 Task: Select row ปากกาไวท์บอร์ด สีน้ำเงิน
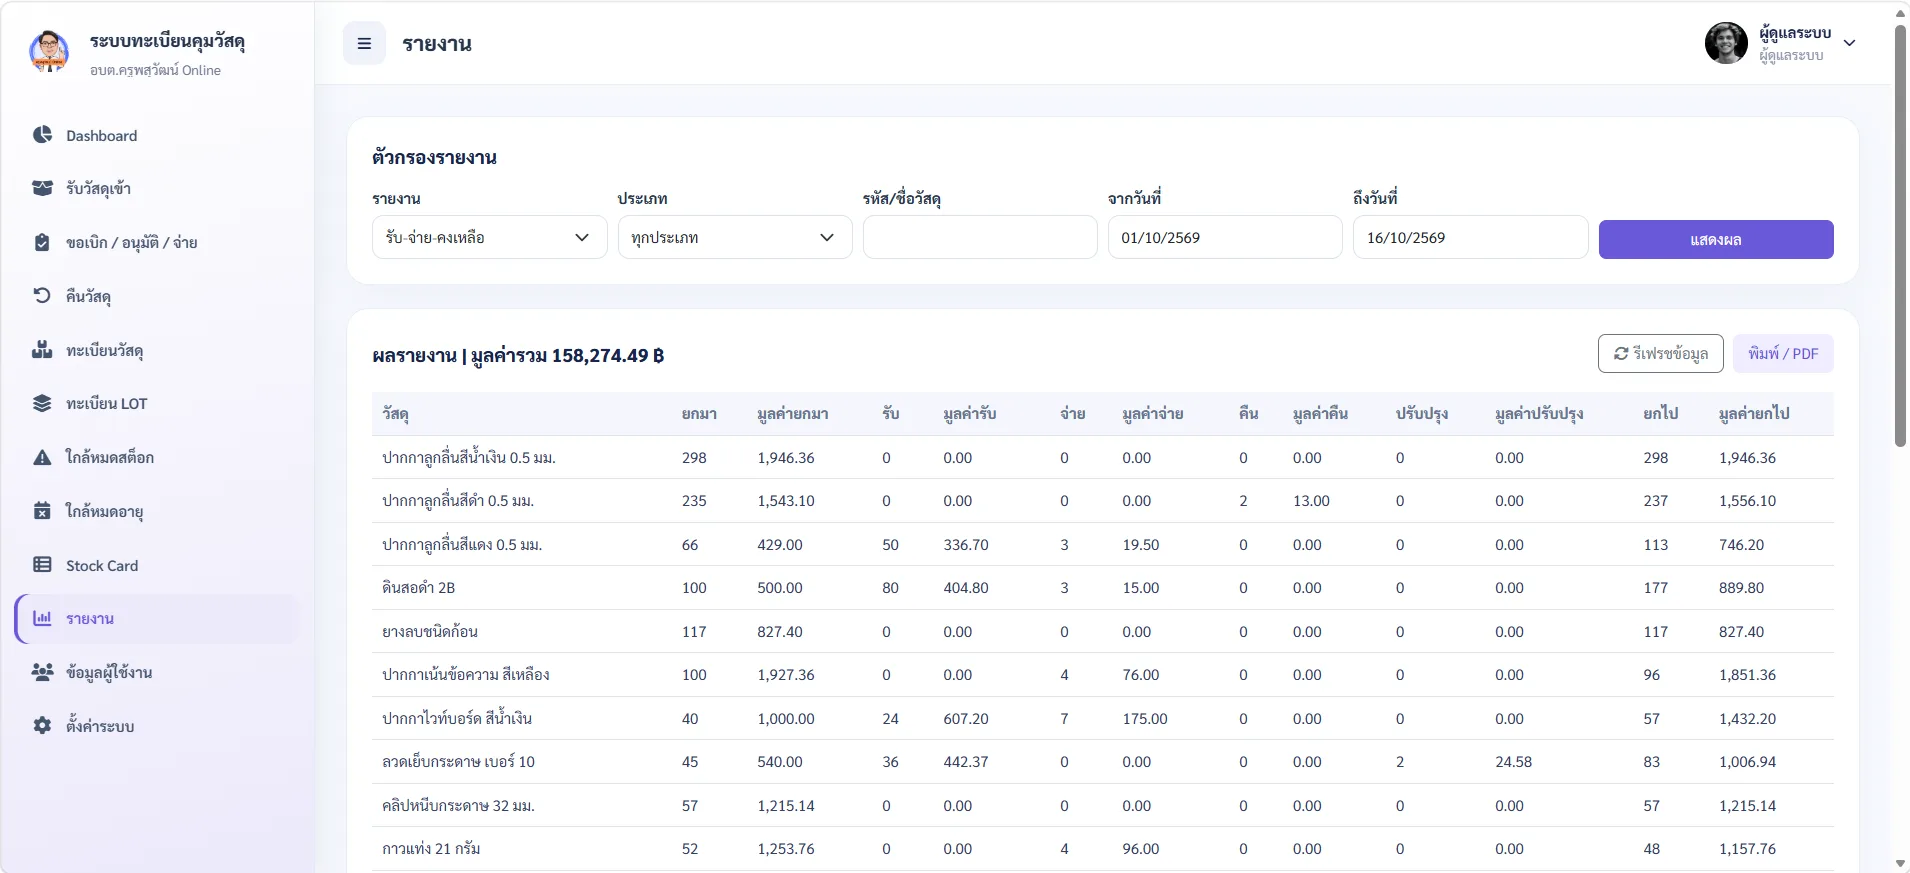1103,718
